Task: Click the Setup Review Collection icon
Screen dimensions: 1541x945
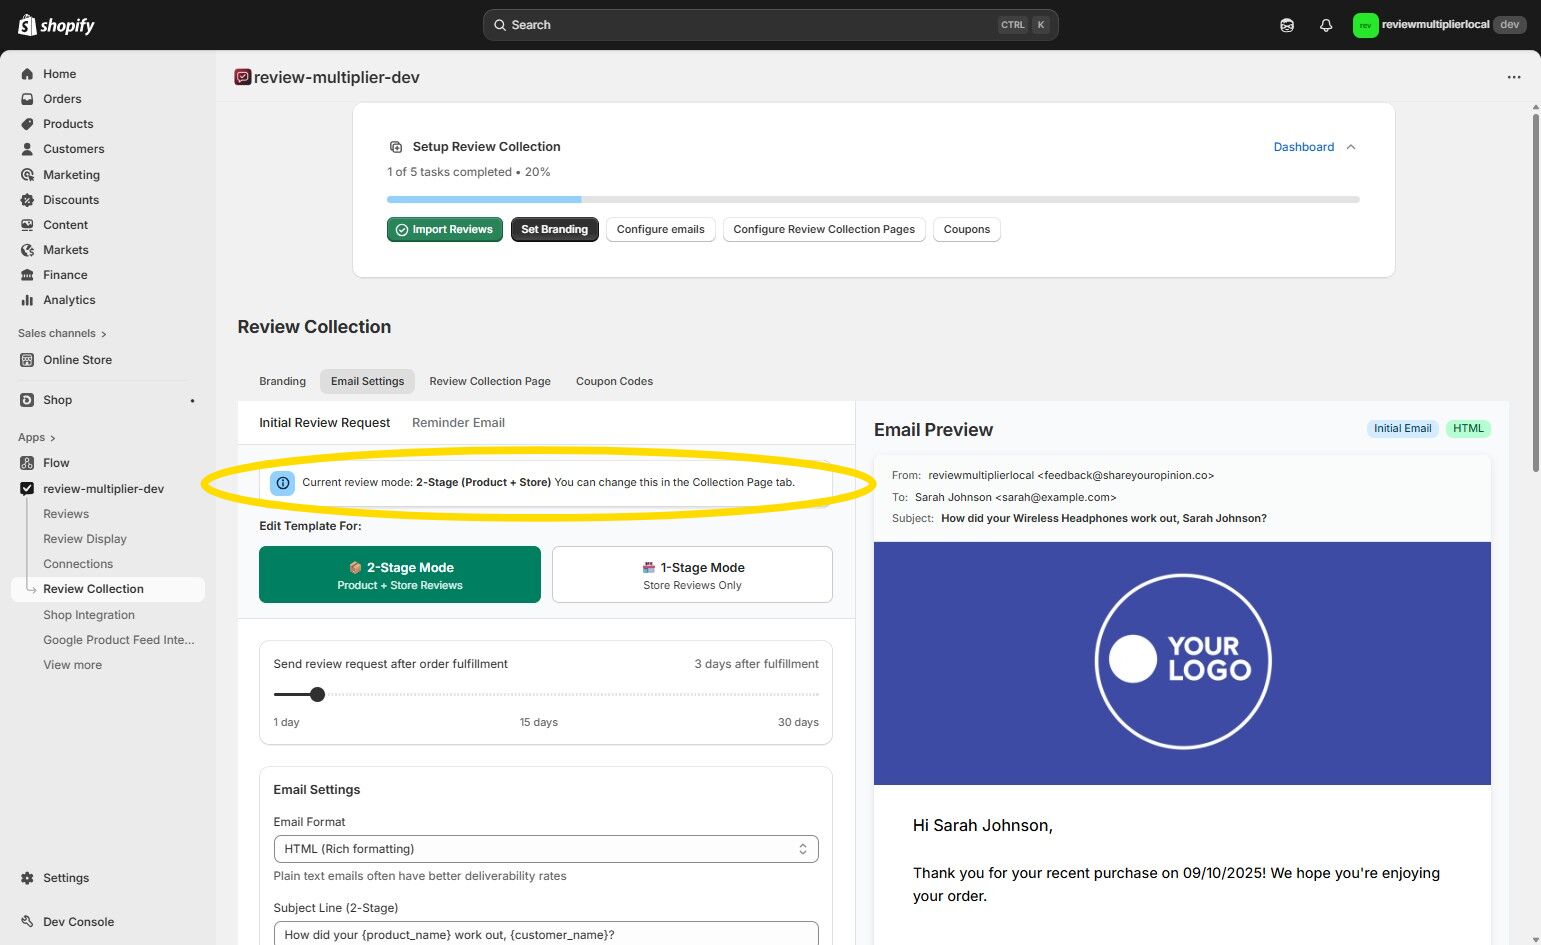Action: coord(396,147)
